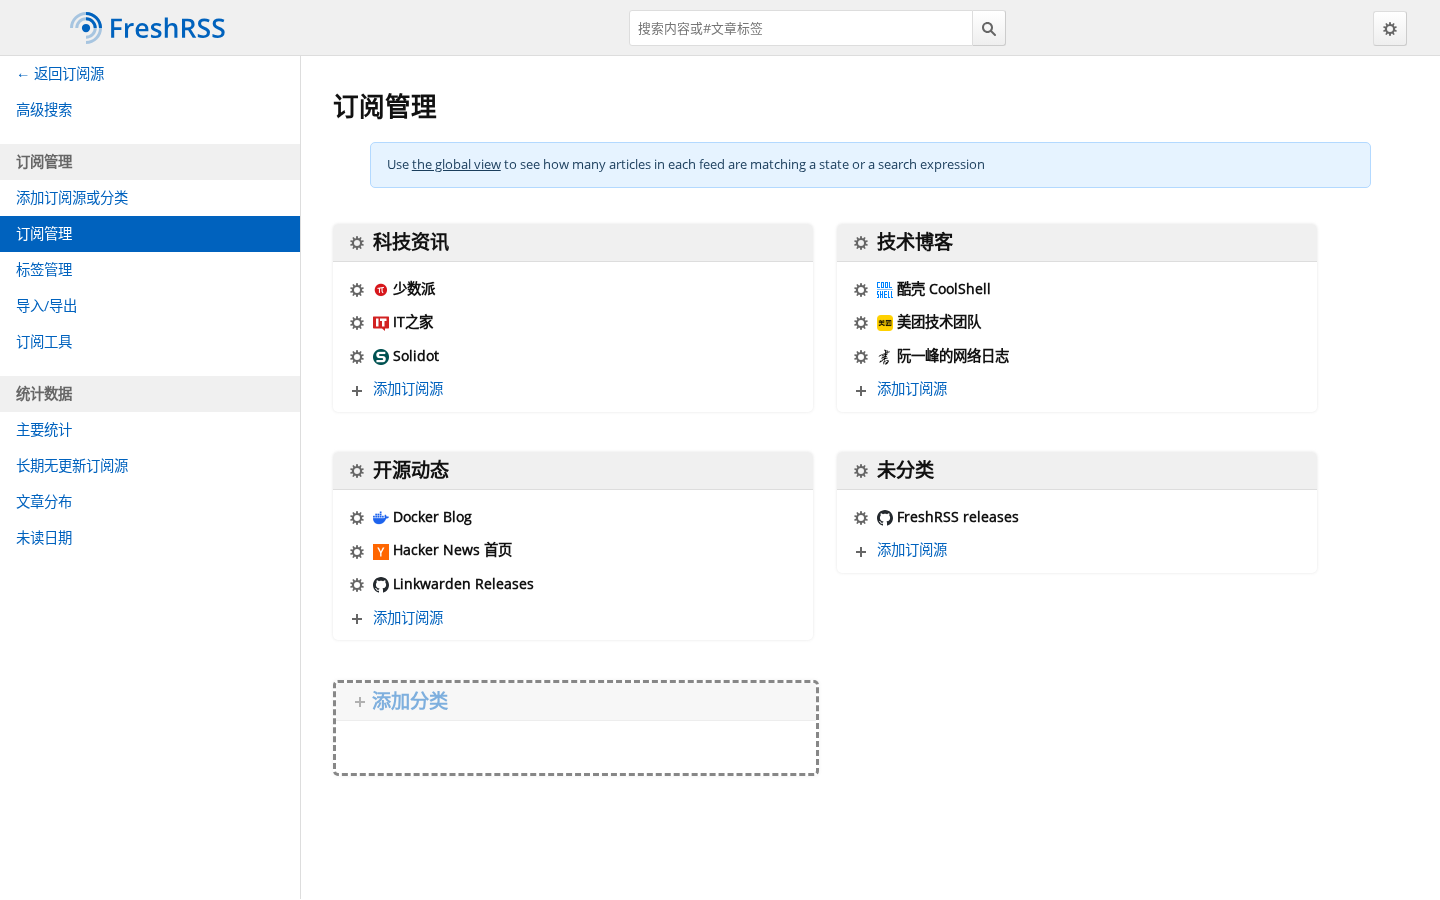Open 长期无更新订阅源 in sidebar
The height and width of the screenshot is (900, 1440).
(x=150, y=466)
